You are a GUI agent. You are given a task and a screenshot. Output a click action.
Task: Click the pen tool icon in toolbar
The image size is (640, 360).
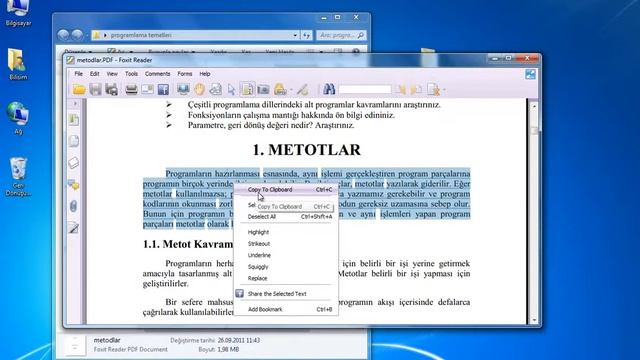(302, 89)
